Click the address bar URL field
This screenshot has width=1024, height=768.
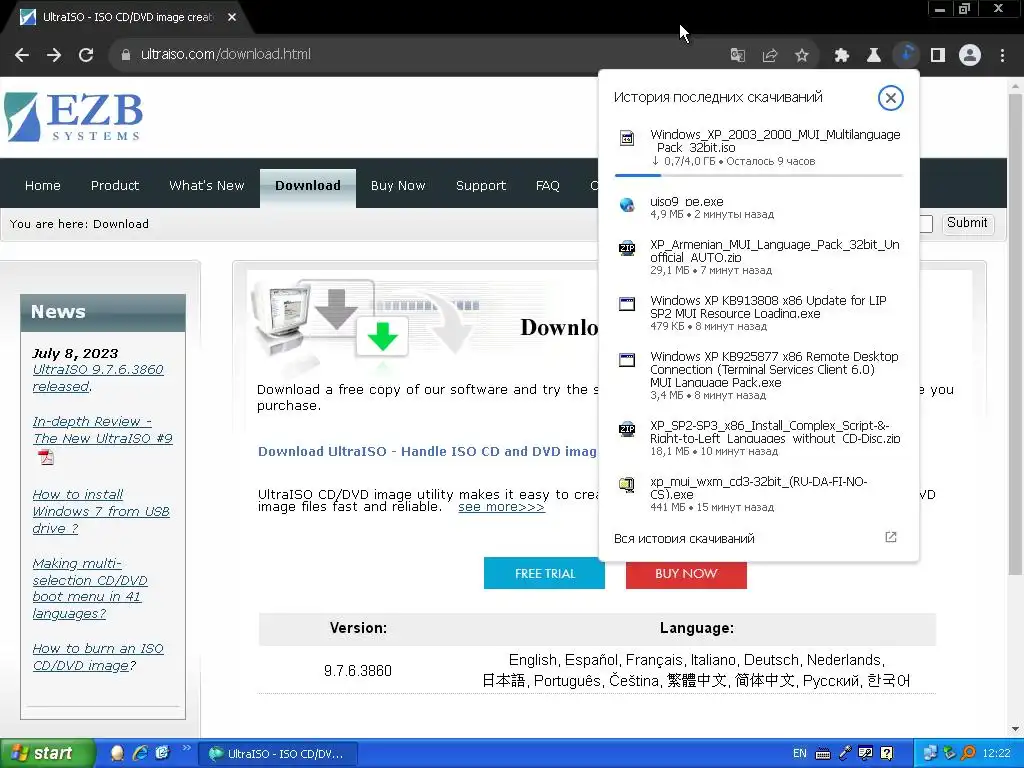pos(418,55)
